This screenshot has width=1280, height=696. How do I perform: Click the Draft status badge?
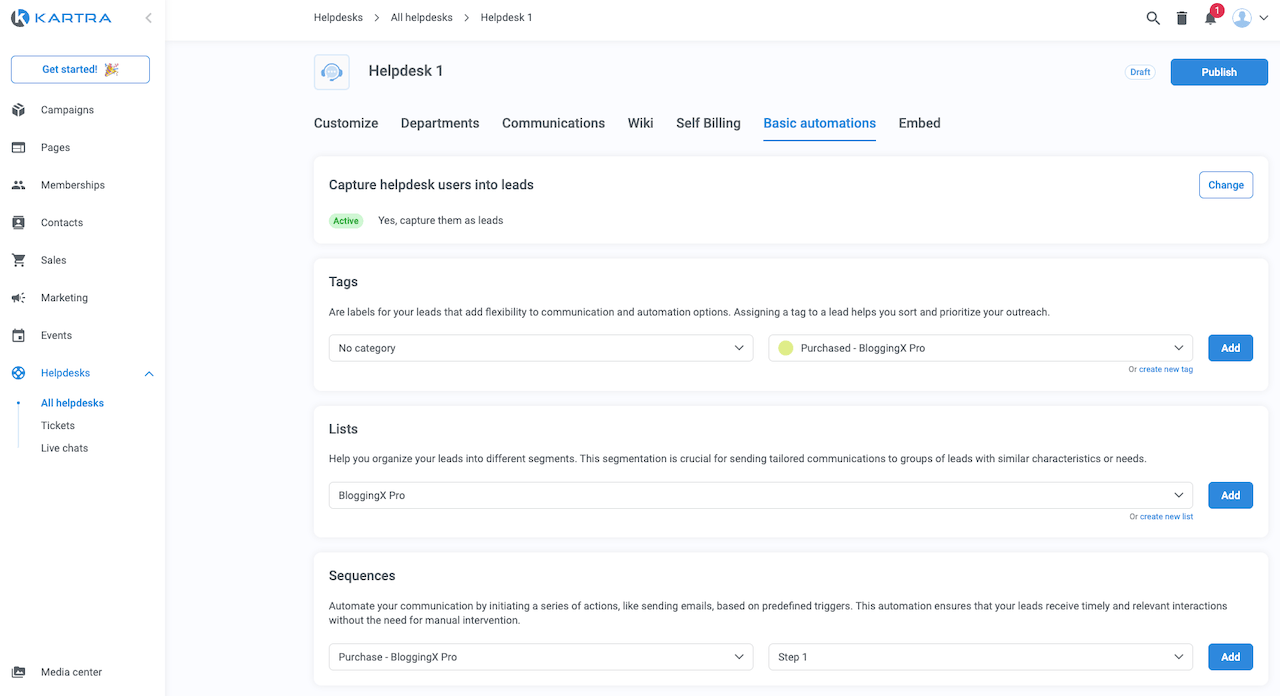[x=1140, y=72]
